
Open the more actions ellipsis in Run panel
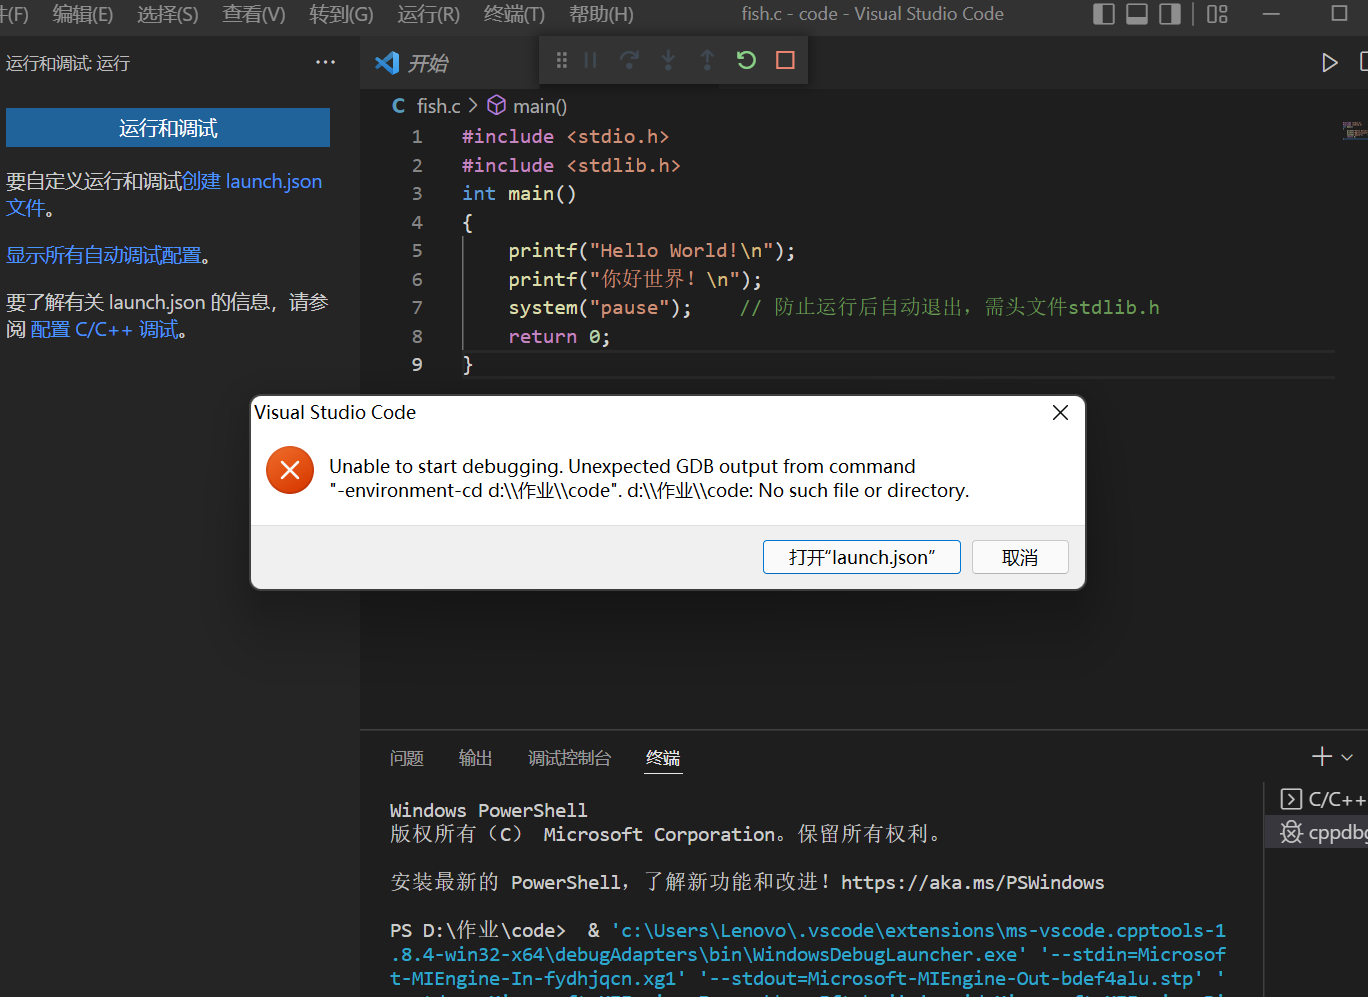click(x=326, y=62)
